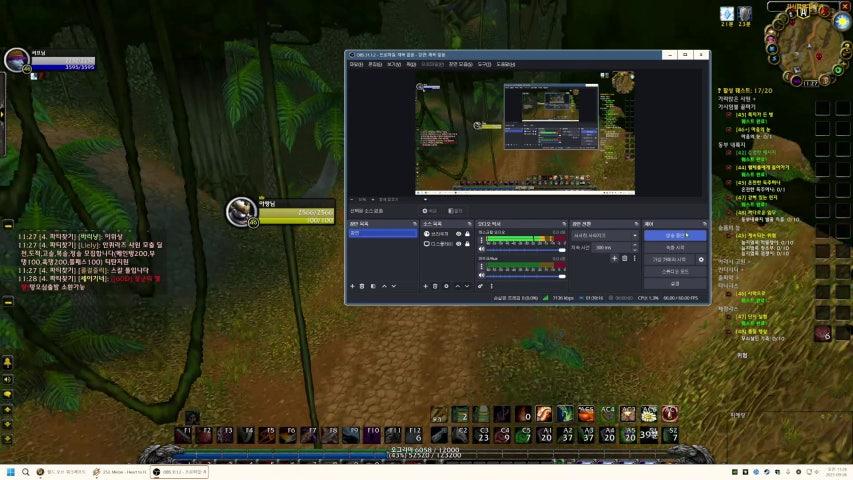Click the F1 action bar slot
Image resolution: width=853 pixels, height=480 pixels.
click(183, 434)
